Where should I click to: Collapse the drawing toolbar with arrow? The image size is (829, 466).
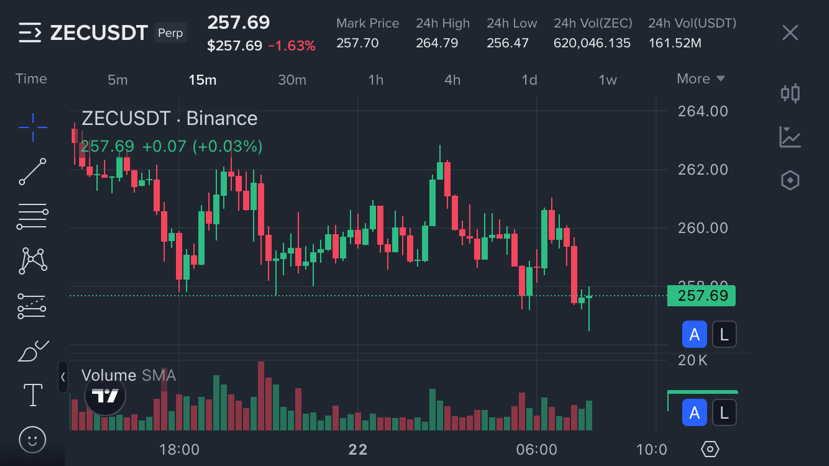click(x=63, y=377)
